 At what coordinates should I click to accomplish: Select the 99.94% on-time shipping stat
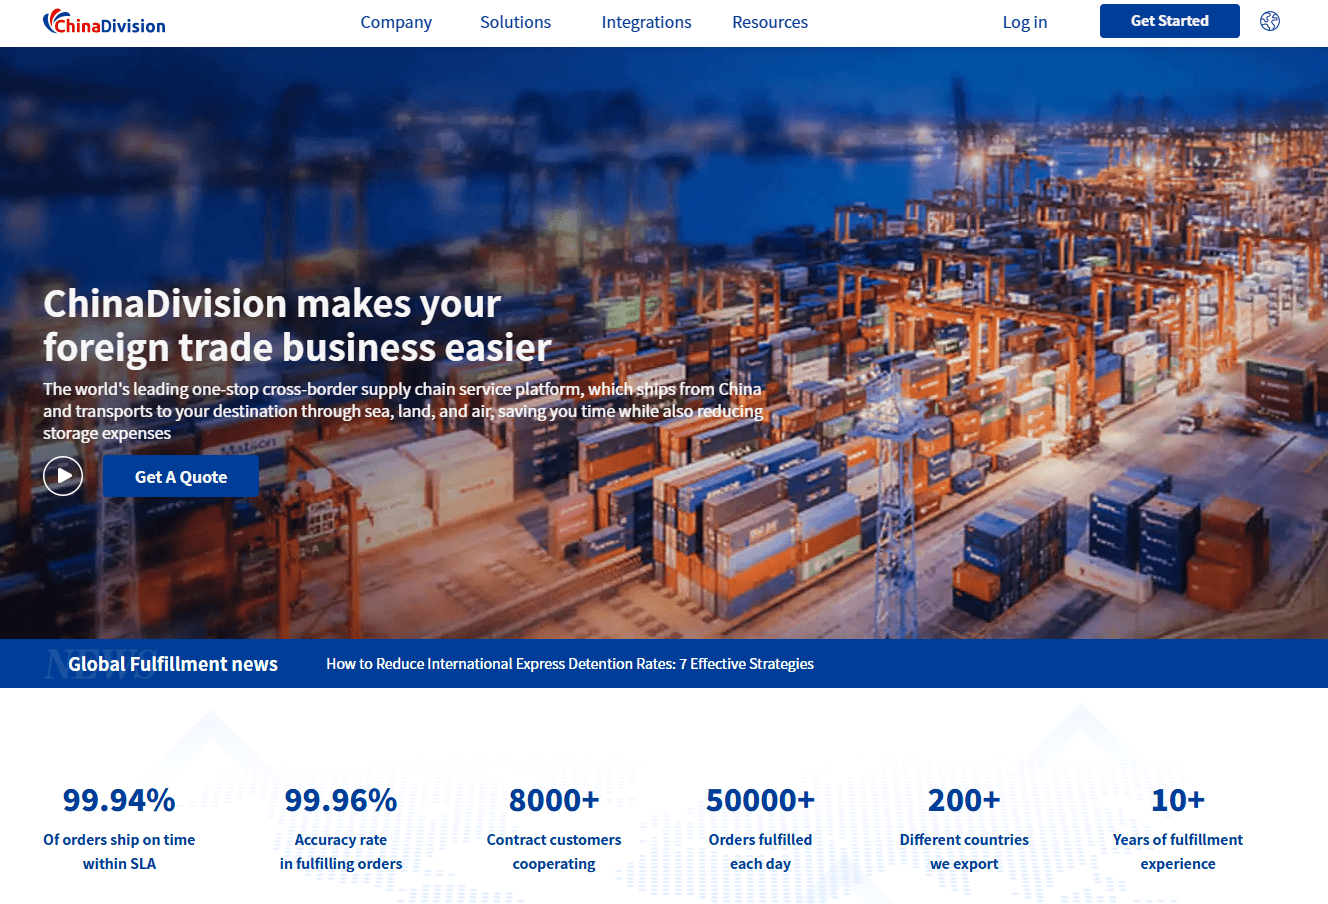[x=119, y=801]
